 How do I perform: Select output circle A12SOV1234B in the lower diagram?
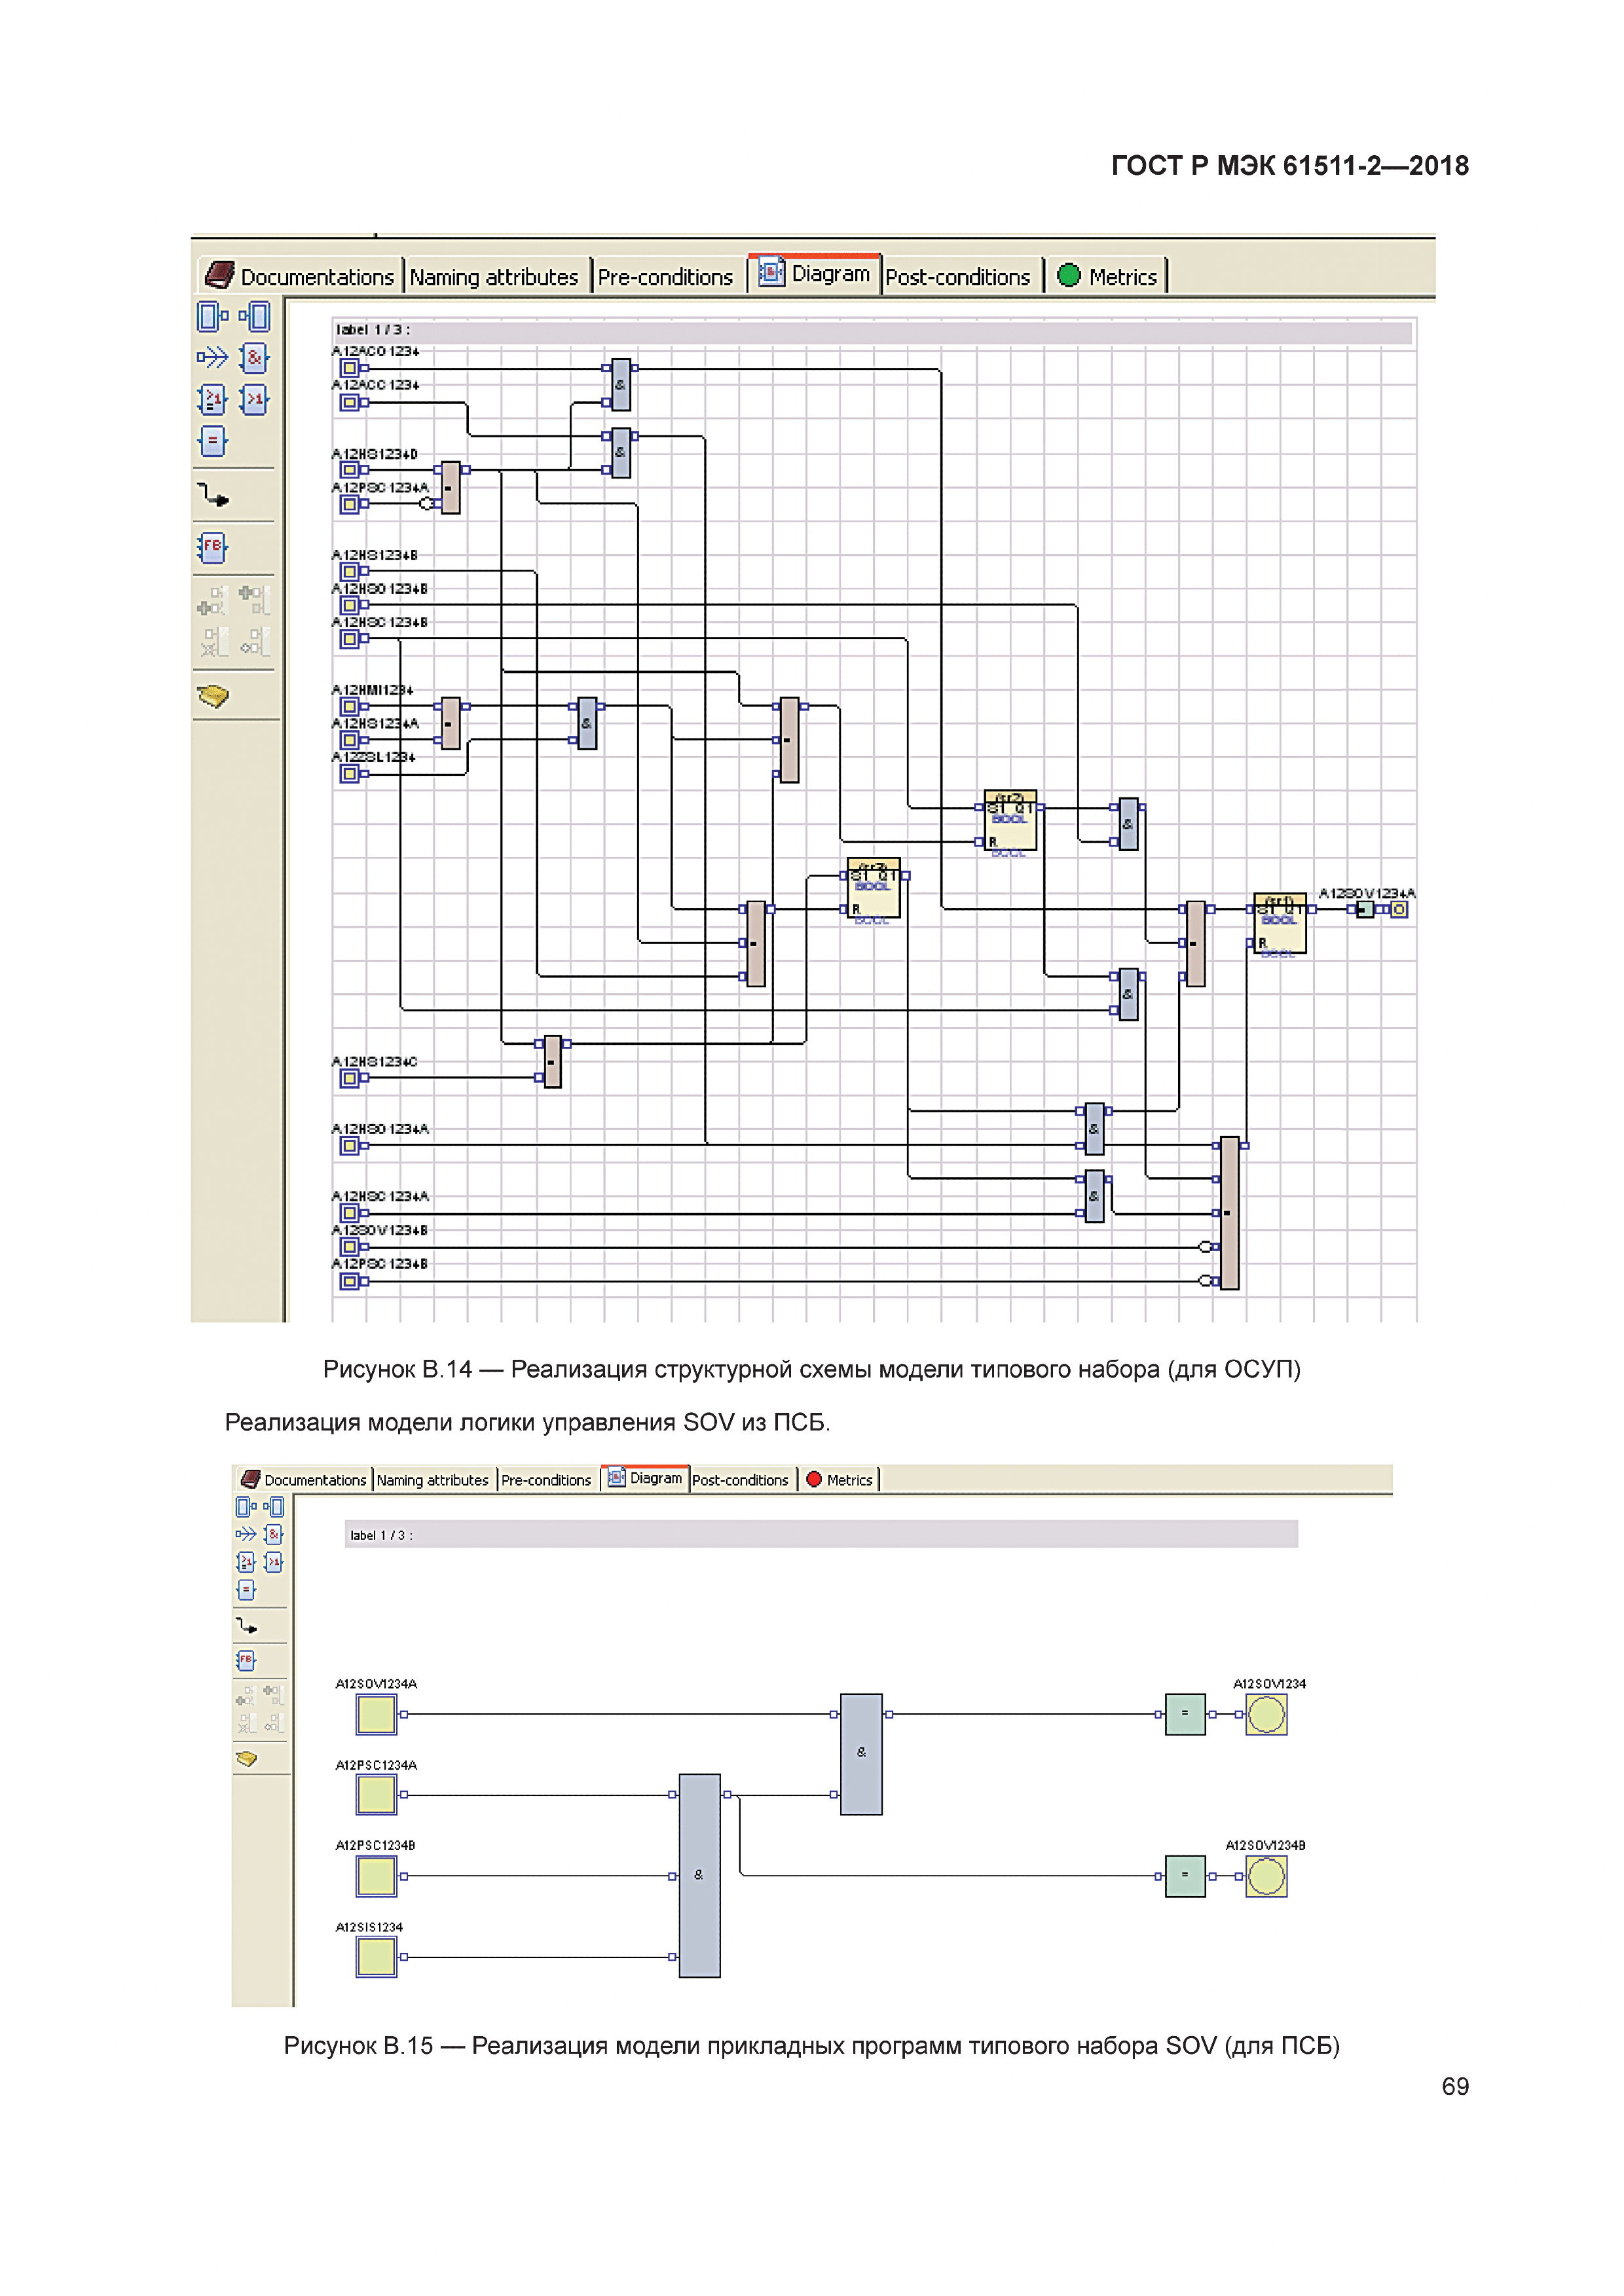[x=1266, y=1876]
